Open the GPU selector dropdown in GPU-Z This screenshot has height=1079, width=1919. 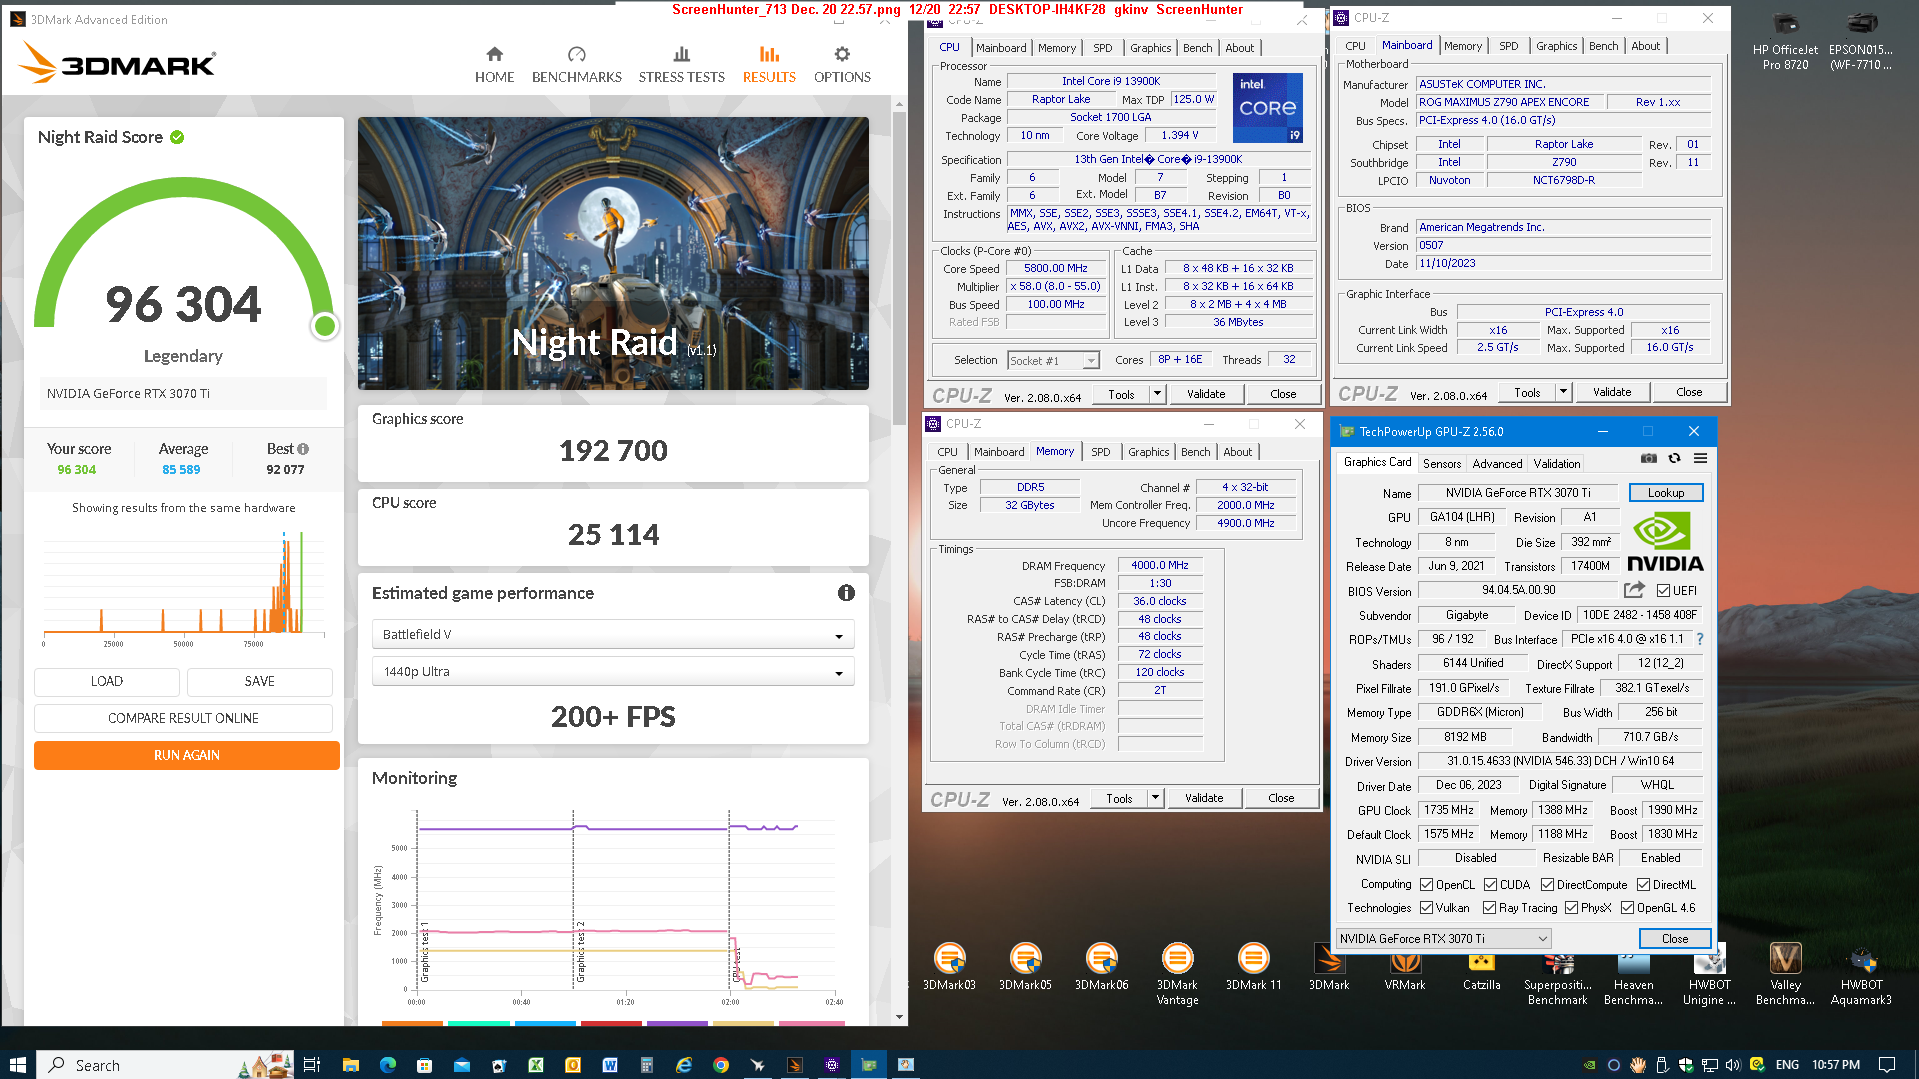1443,938
